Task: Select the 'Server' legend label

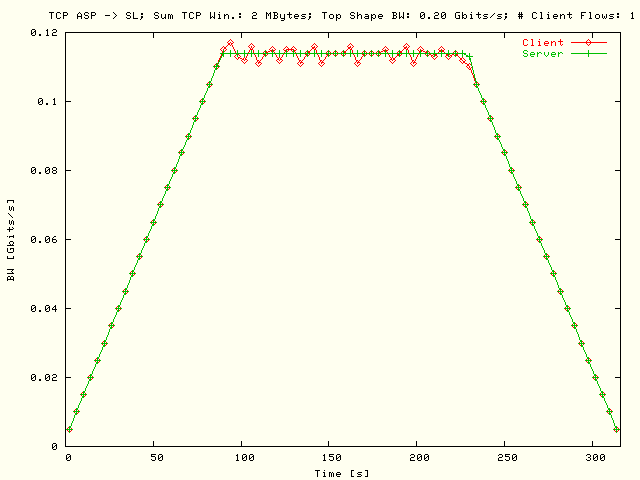Action: coord(542,54)
